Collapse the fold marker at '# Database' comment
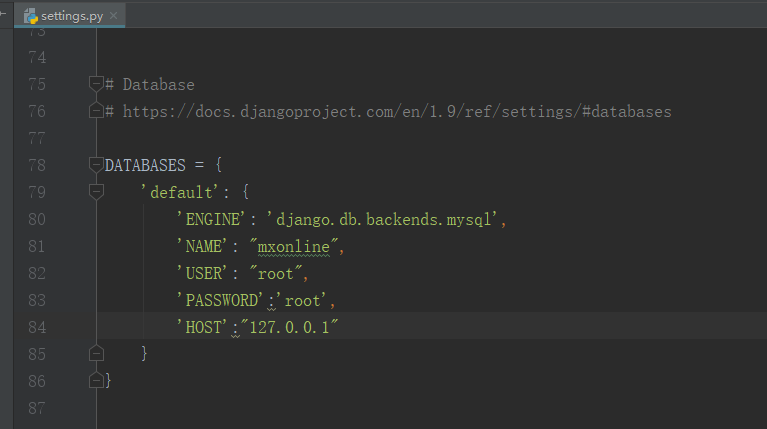Viewport: 767px width, 429px height. 96,84
